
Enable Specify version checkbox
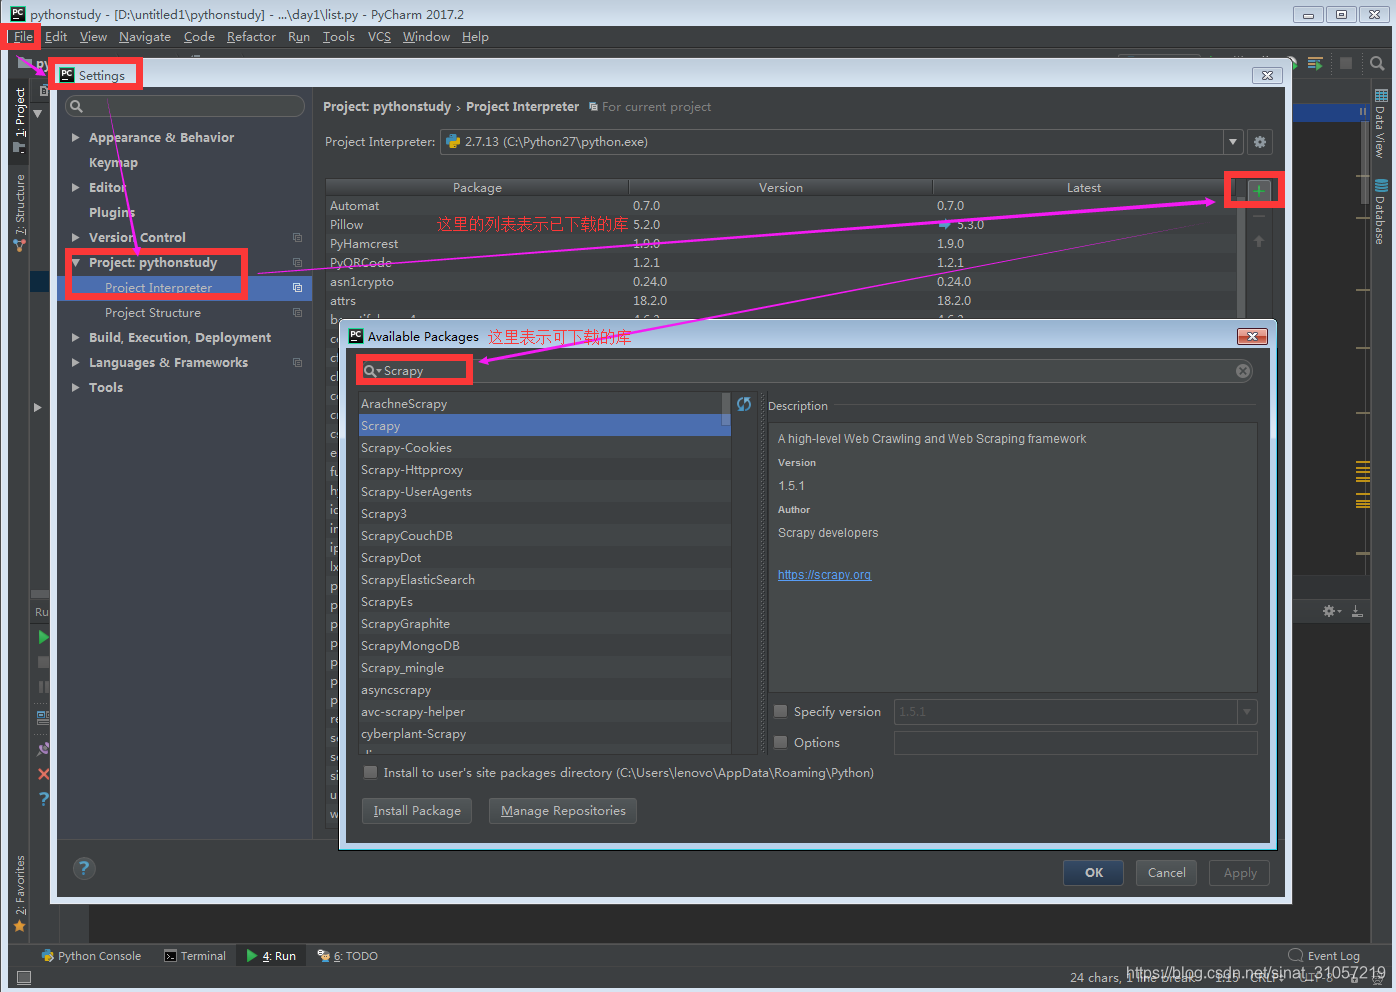pos(781,712)
